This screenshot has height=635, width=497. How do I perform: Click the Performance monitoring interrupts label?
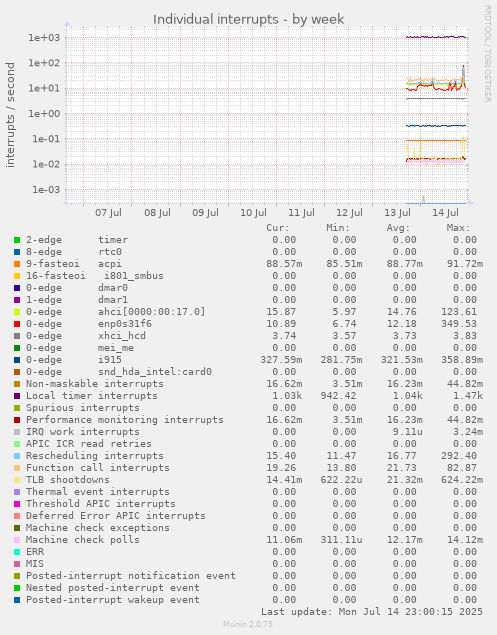point(125,420)
